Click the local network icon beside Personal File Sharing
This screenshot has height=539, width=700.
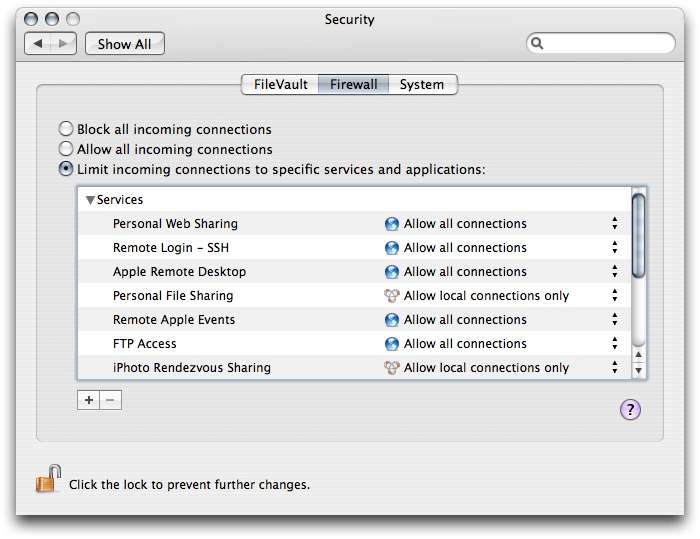(392, 296)
